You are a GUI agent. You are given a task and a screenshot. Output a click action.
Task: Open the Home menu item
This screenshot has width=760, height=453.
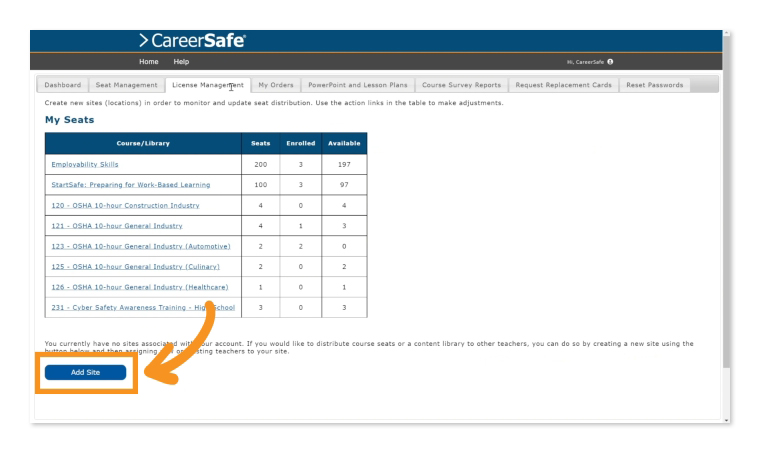click(149, 62)
